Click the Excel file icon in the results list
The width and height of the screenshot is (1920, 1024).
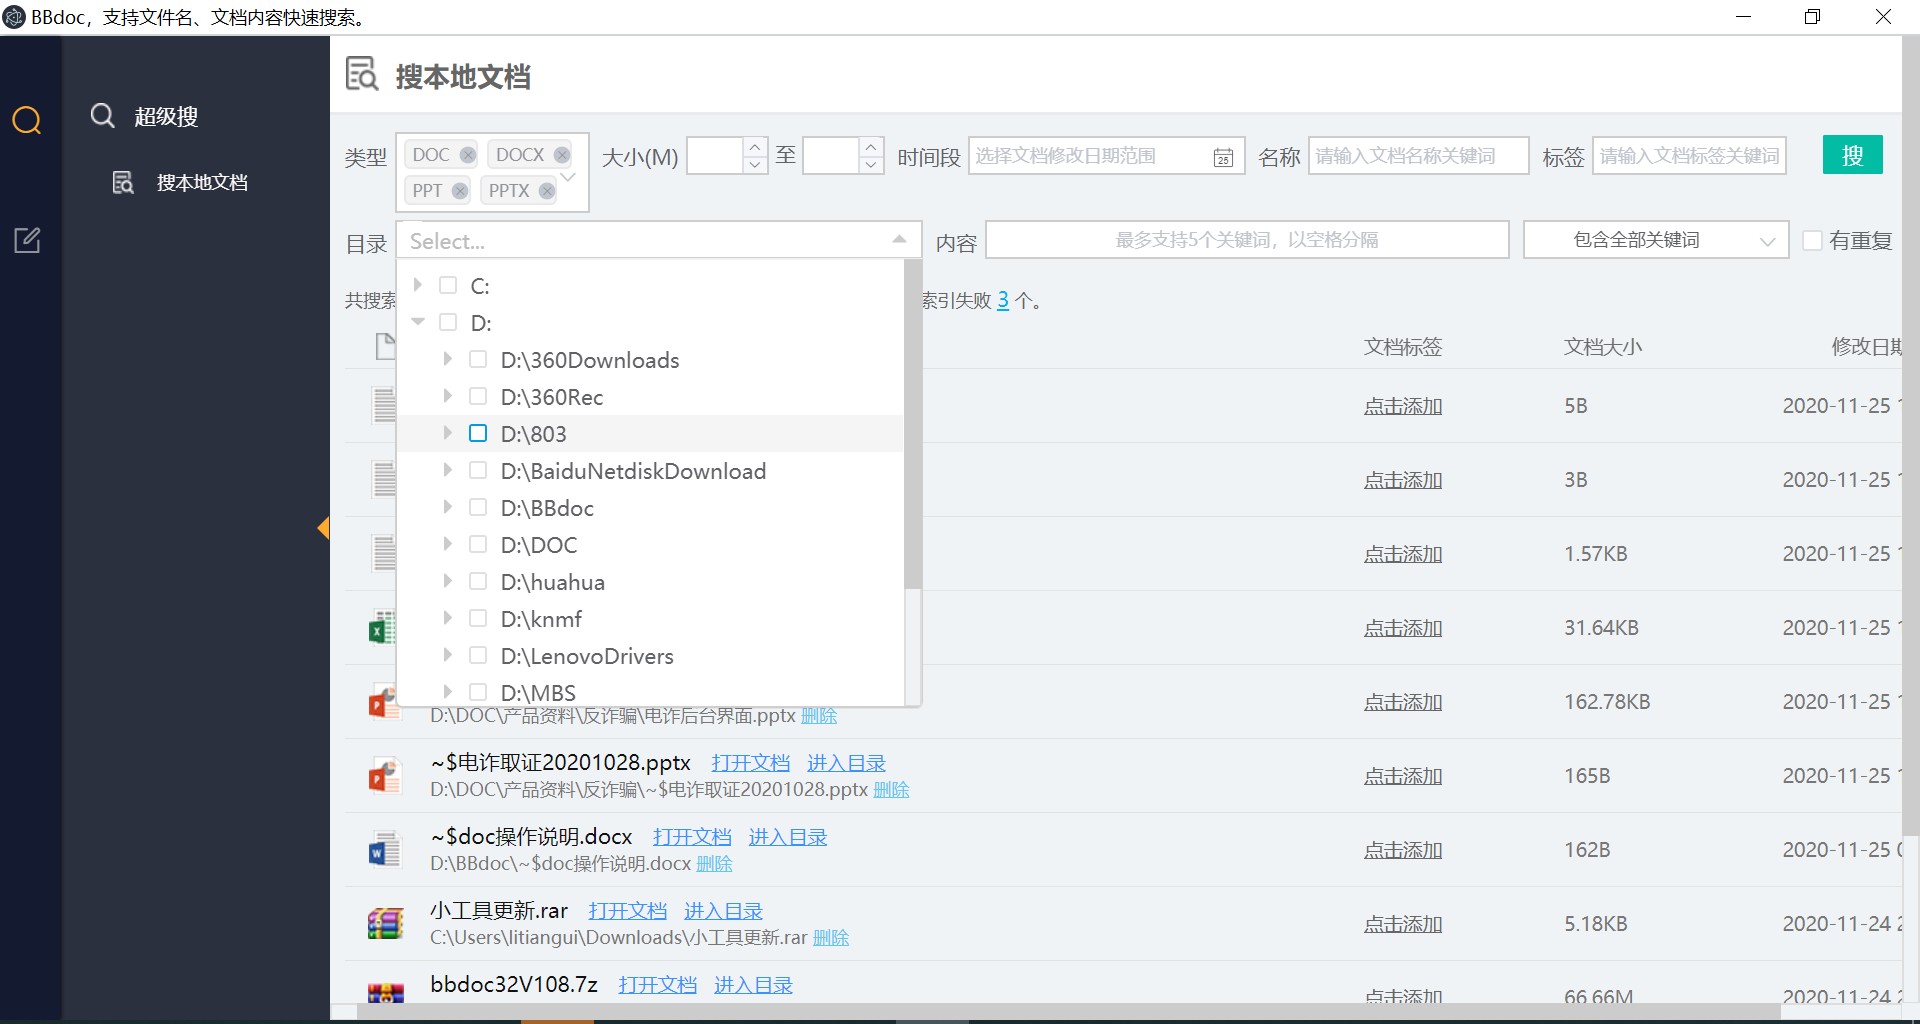coord(384,628)
